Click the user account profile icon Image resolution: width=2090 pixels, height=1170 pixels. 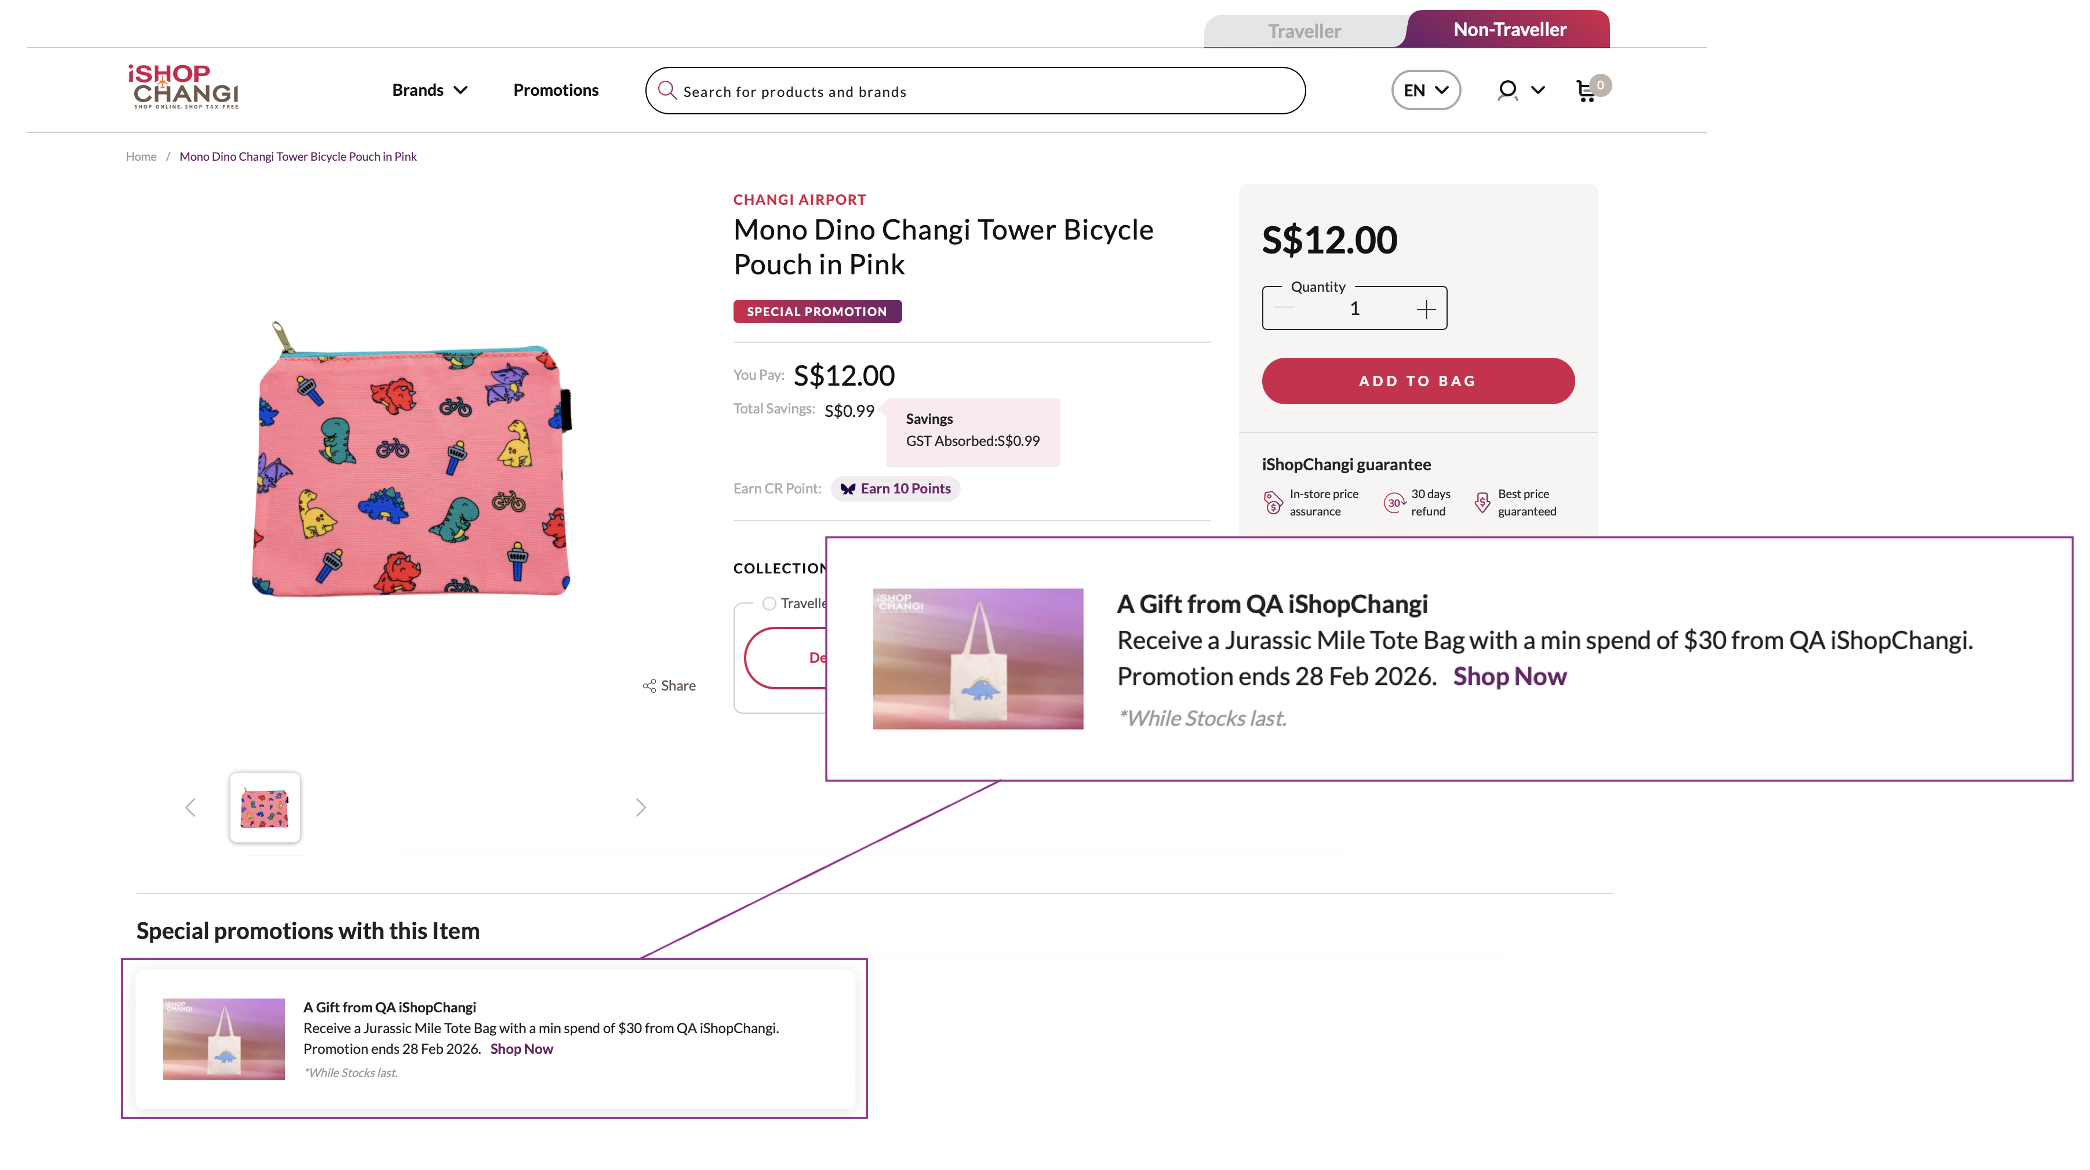point(1507,91)
